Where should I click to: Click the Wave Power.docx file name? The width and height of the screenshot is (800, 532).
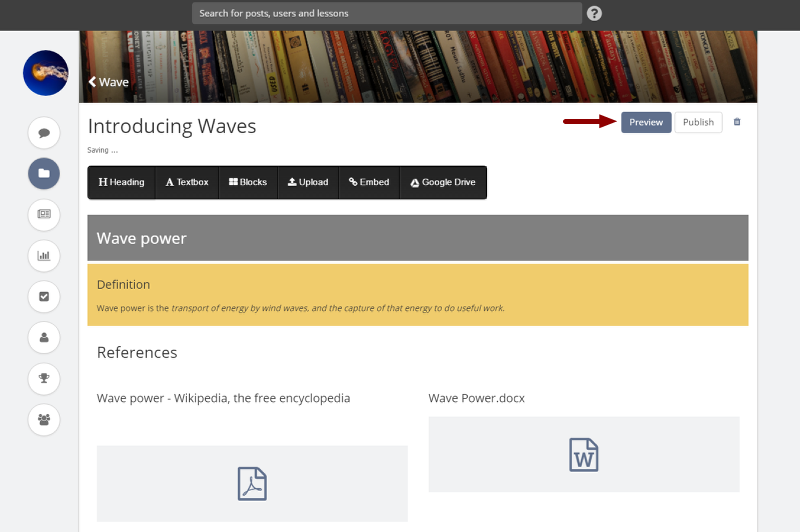click(x=477, y=398)
